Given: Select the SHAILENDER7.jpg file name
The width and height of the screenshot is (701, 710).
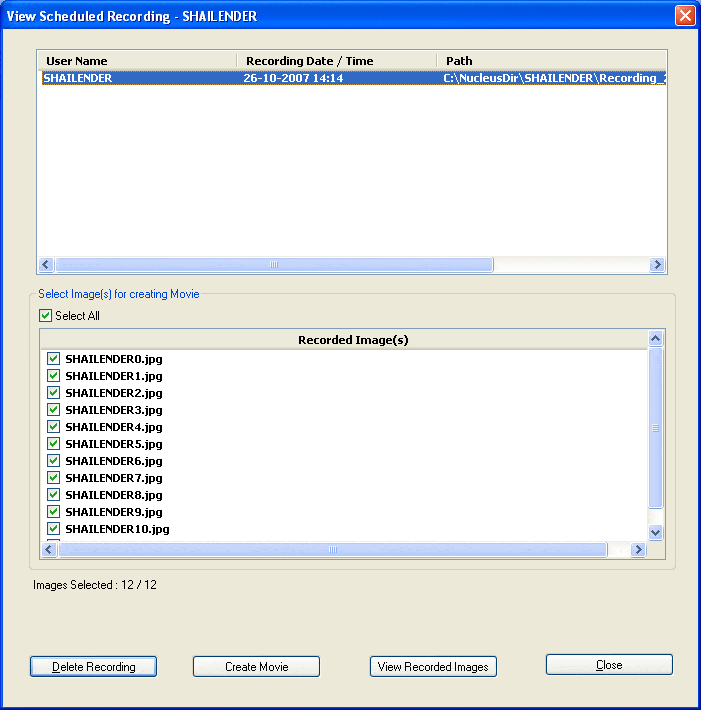Looking at the screenshot, I should tap(114, 478).
